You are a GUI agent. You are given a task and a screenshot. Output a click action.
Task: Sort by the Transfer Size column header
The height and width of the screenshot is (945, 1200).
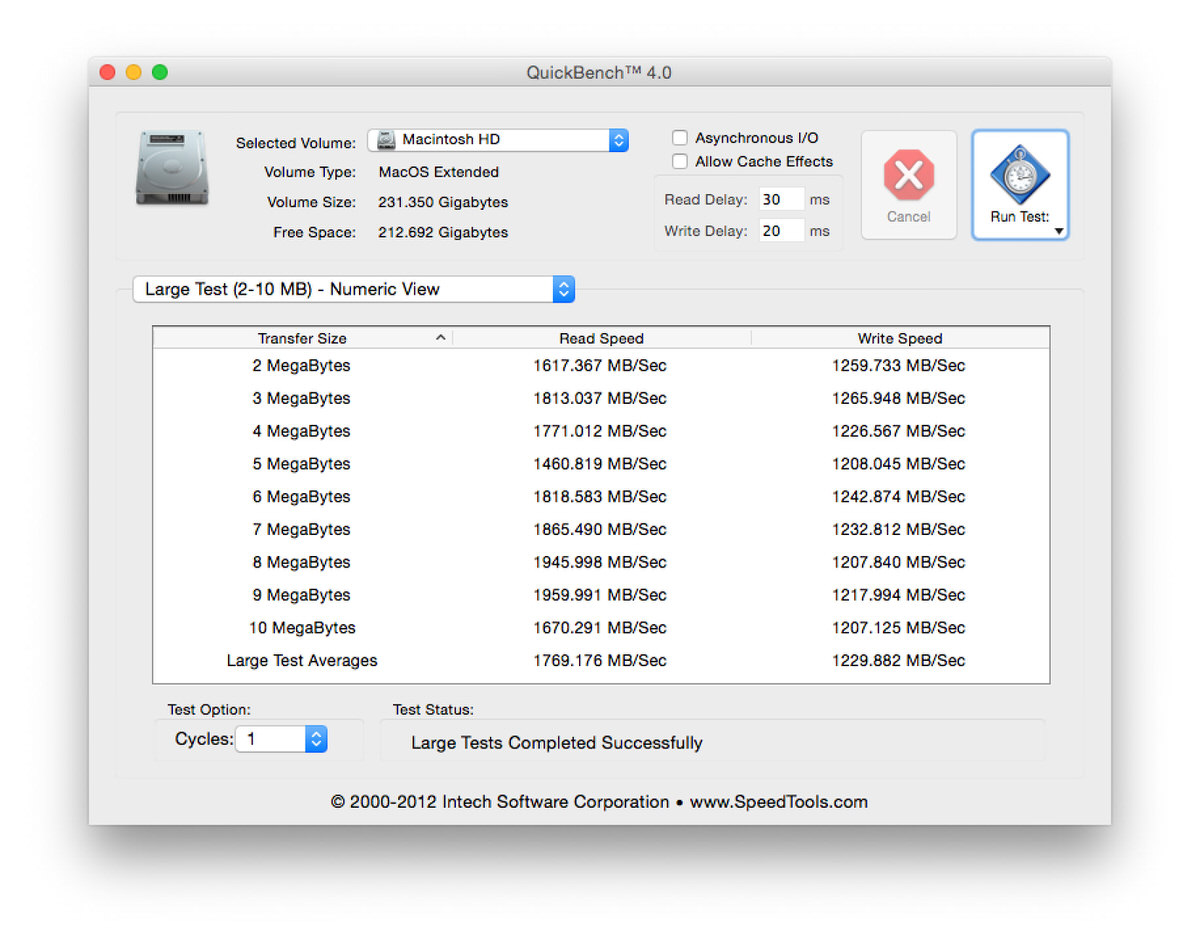pyautogui.click(x=302, y=338)
